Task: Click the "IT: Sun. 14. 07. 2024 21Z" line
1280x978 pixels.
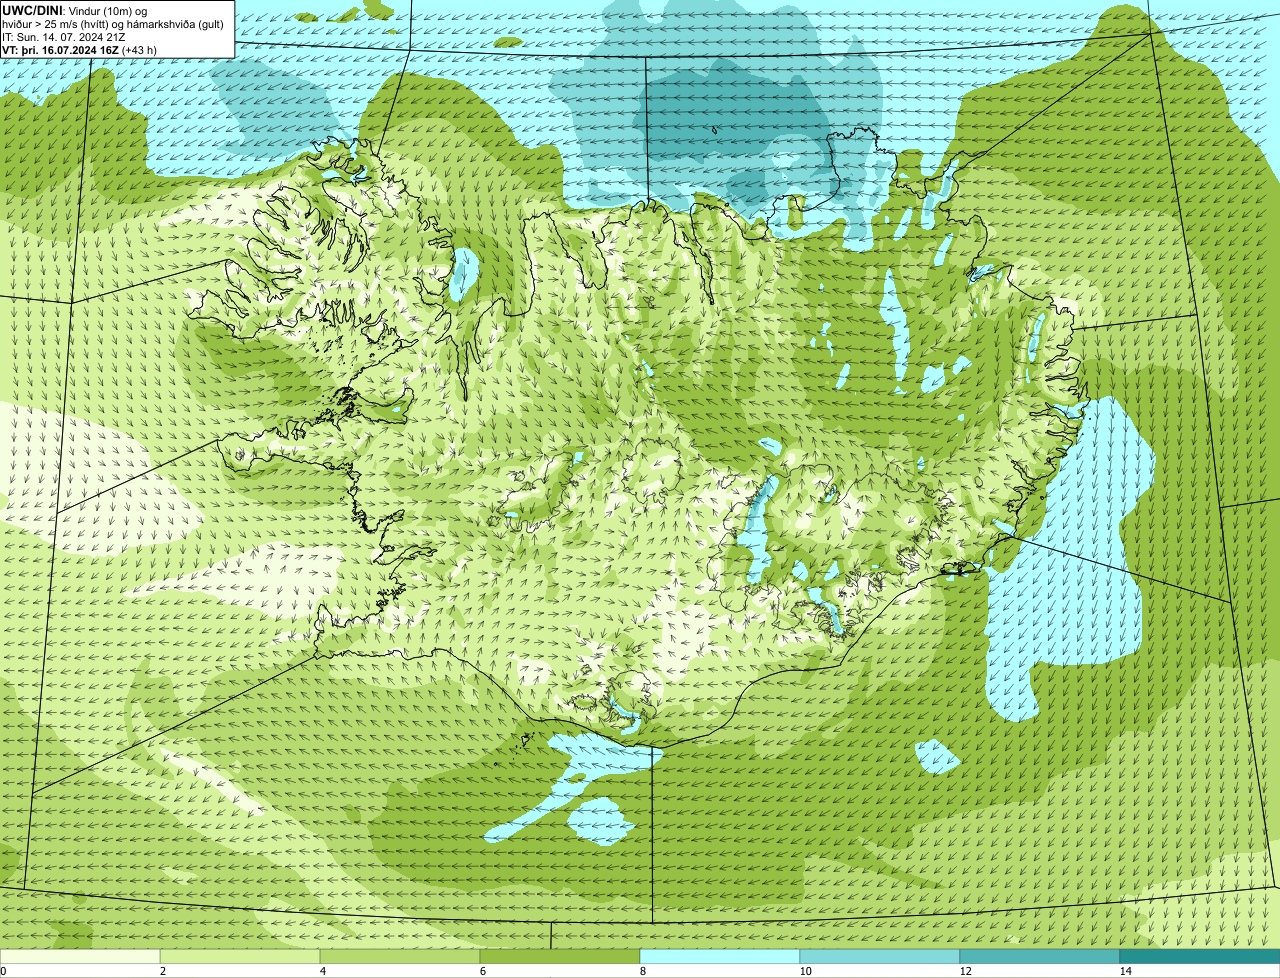Action: point(66,37)
